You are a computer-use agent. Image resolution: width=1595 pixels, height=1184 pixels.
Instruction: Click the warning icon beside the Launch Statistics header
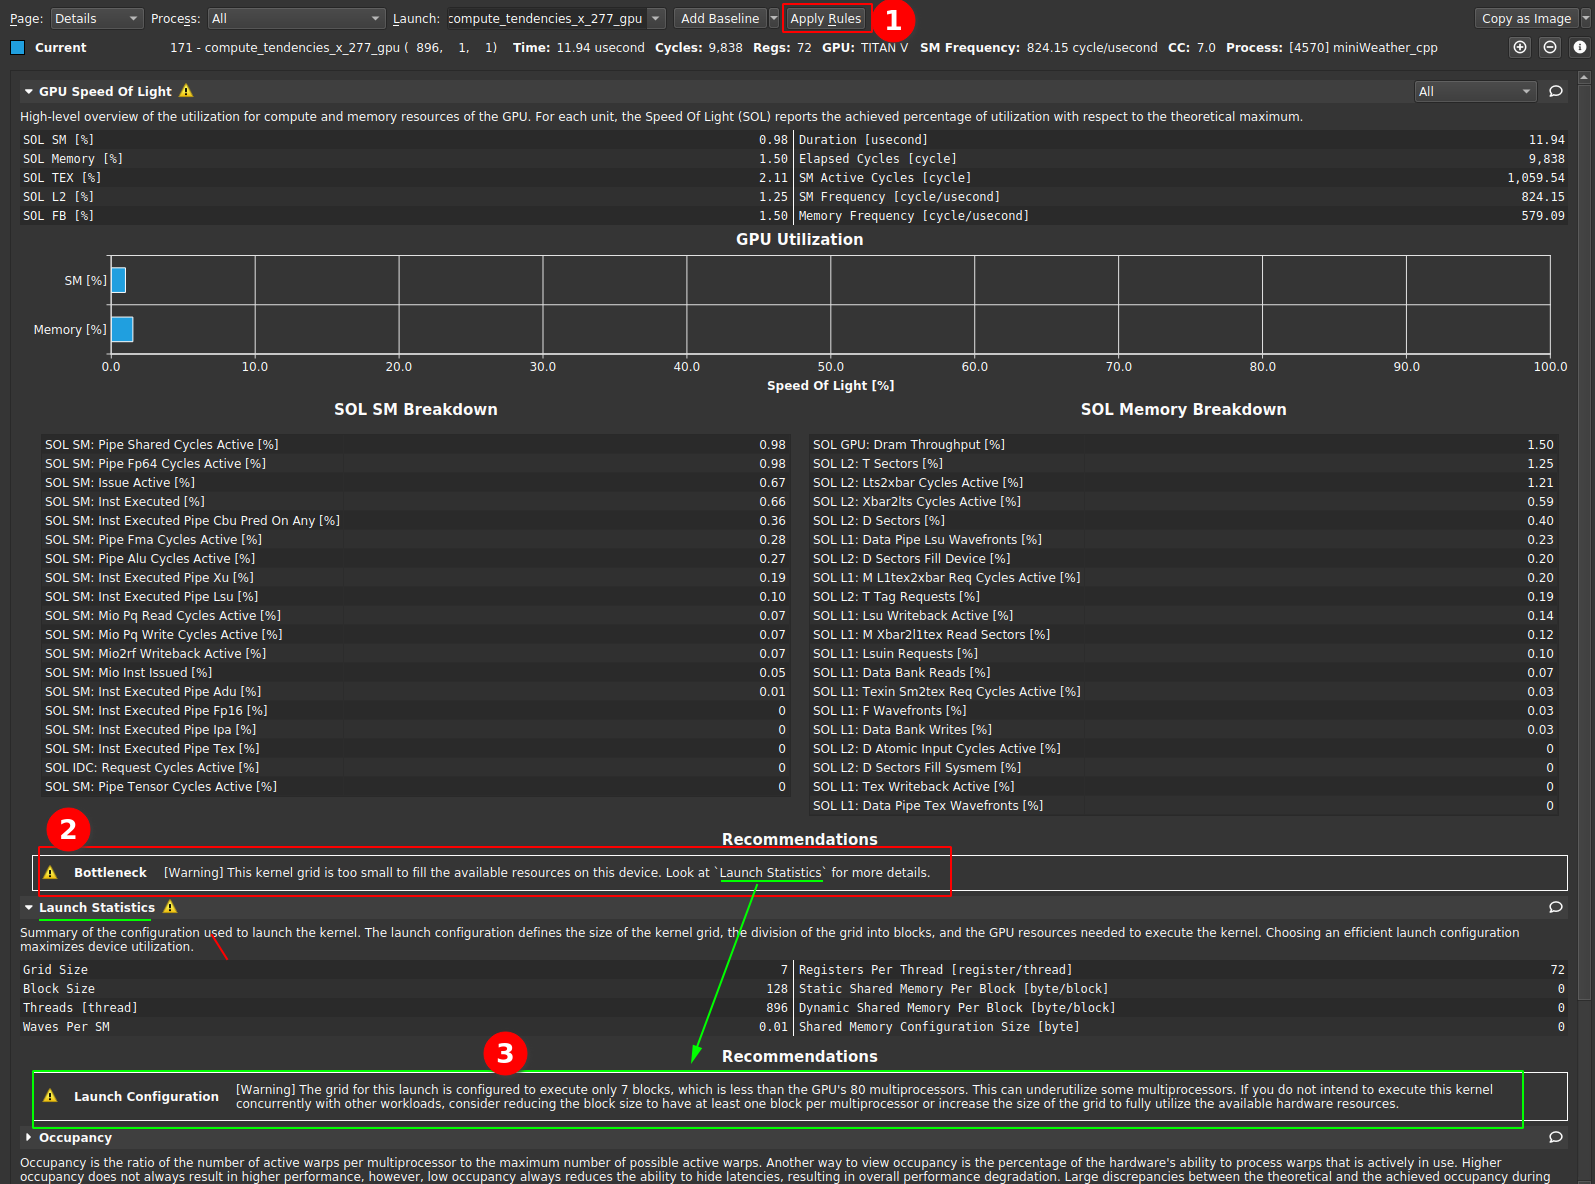pos(170,907)
